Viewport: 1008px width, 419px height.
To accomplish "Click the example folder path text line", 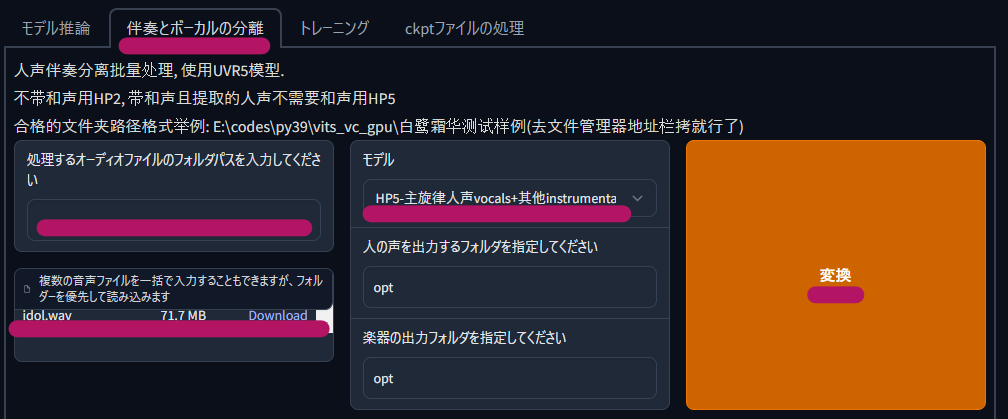I will (379, 127).
